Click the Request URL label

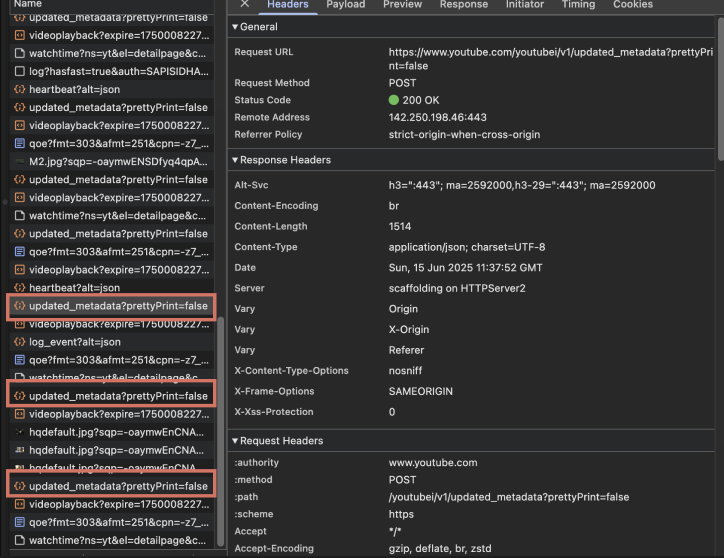264,52
